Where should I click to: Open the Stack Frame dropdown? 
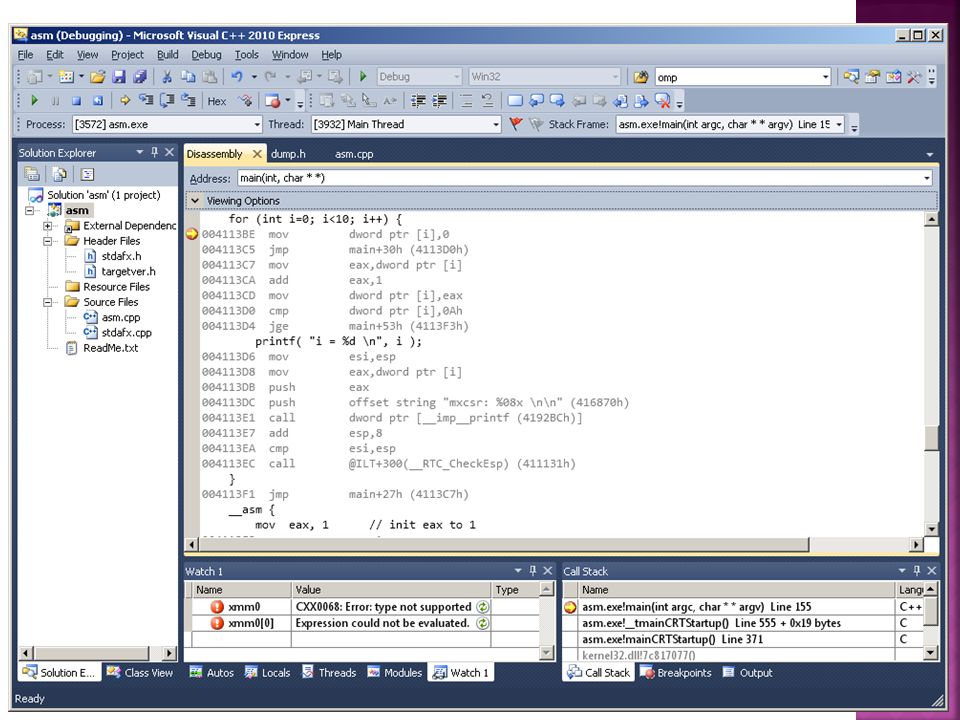click(839, 125)
